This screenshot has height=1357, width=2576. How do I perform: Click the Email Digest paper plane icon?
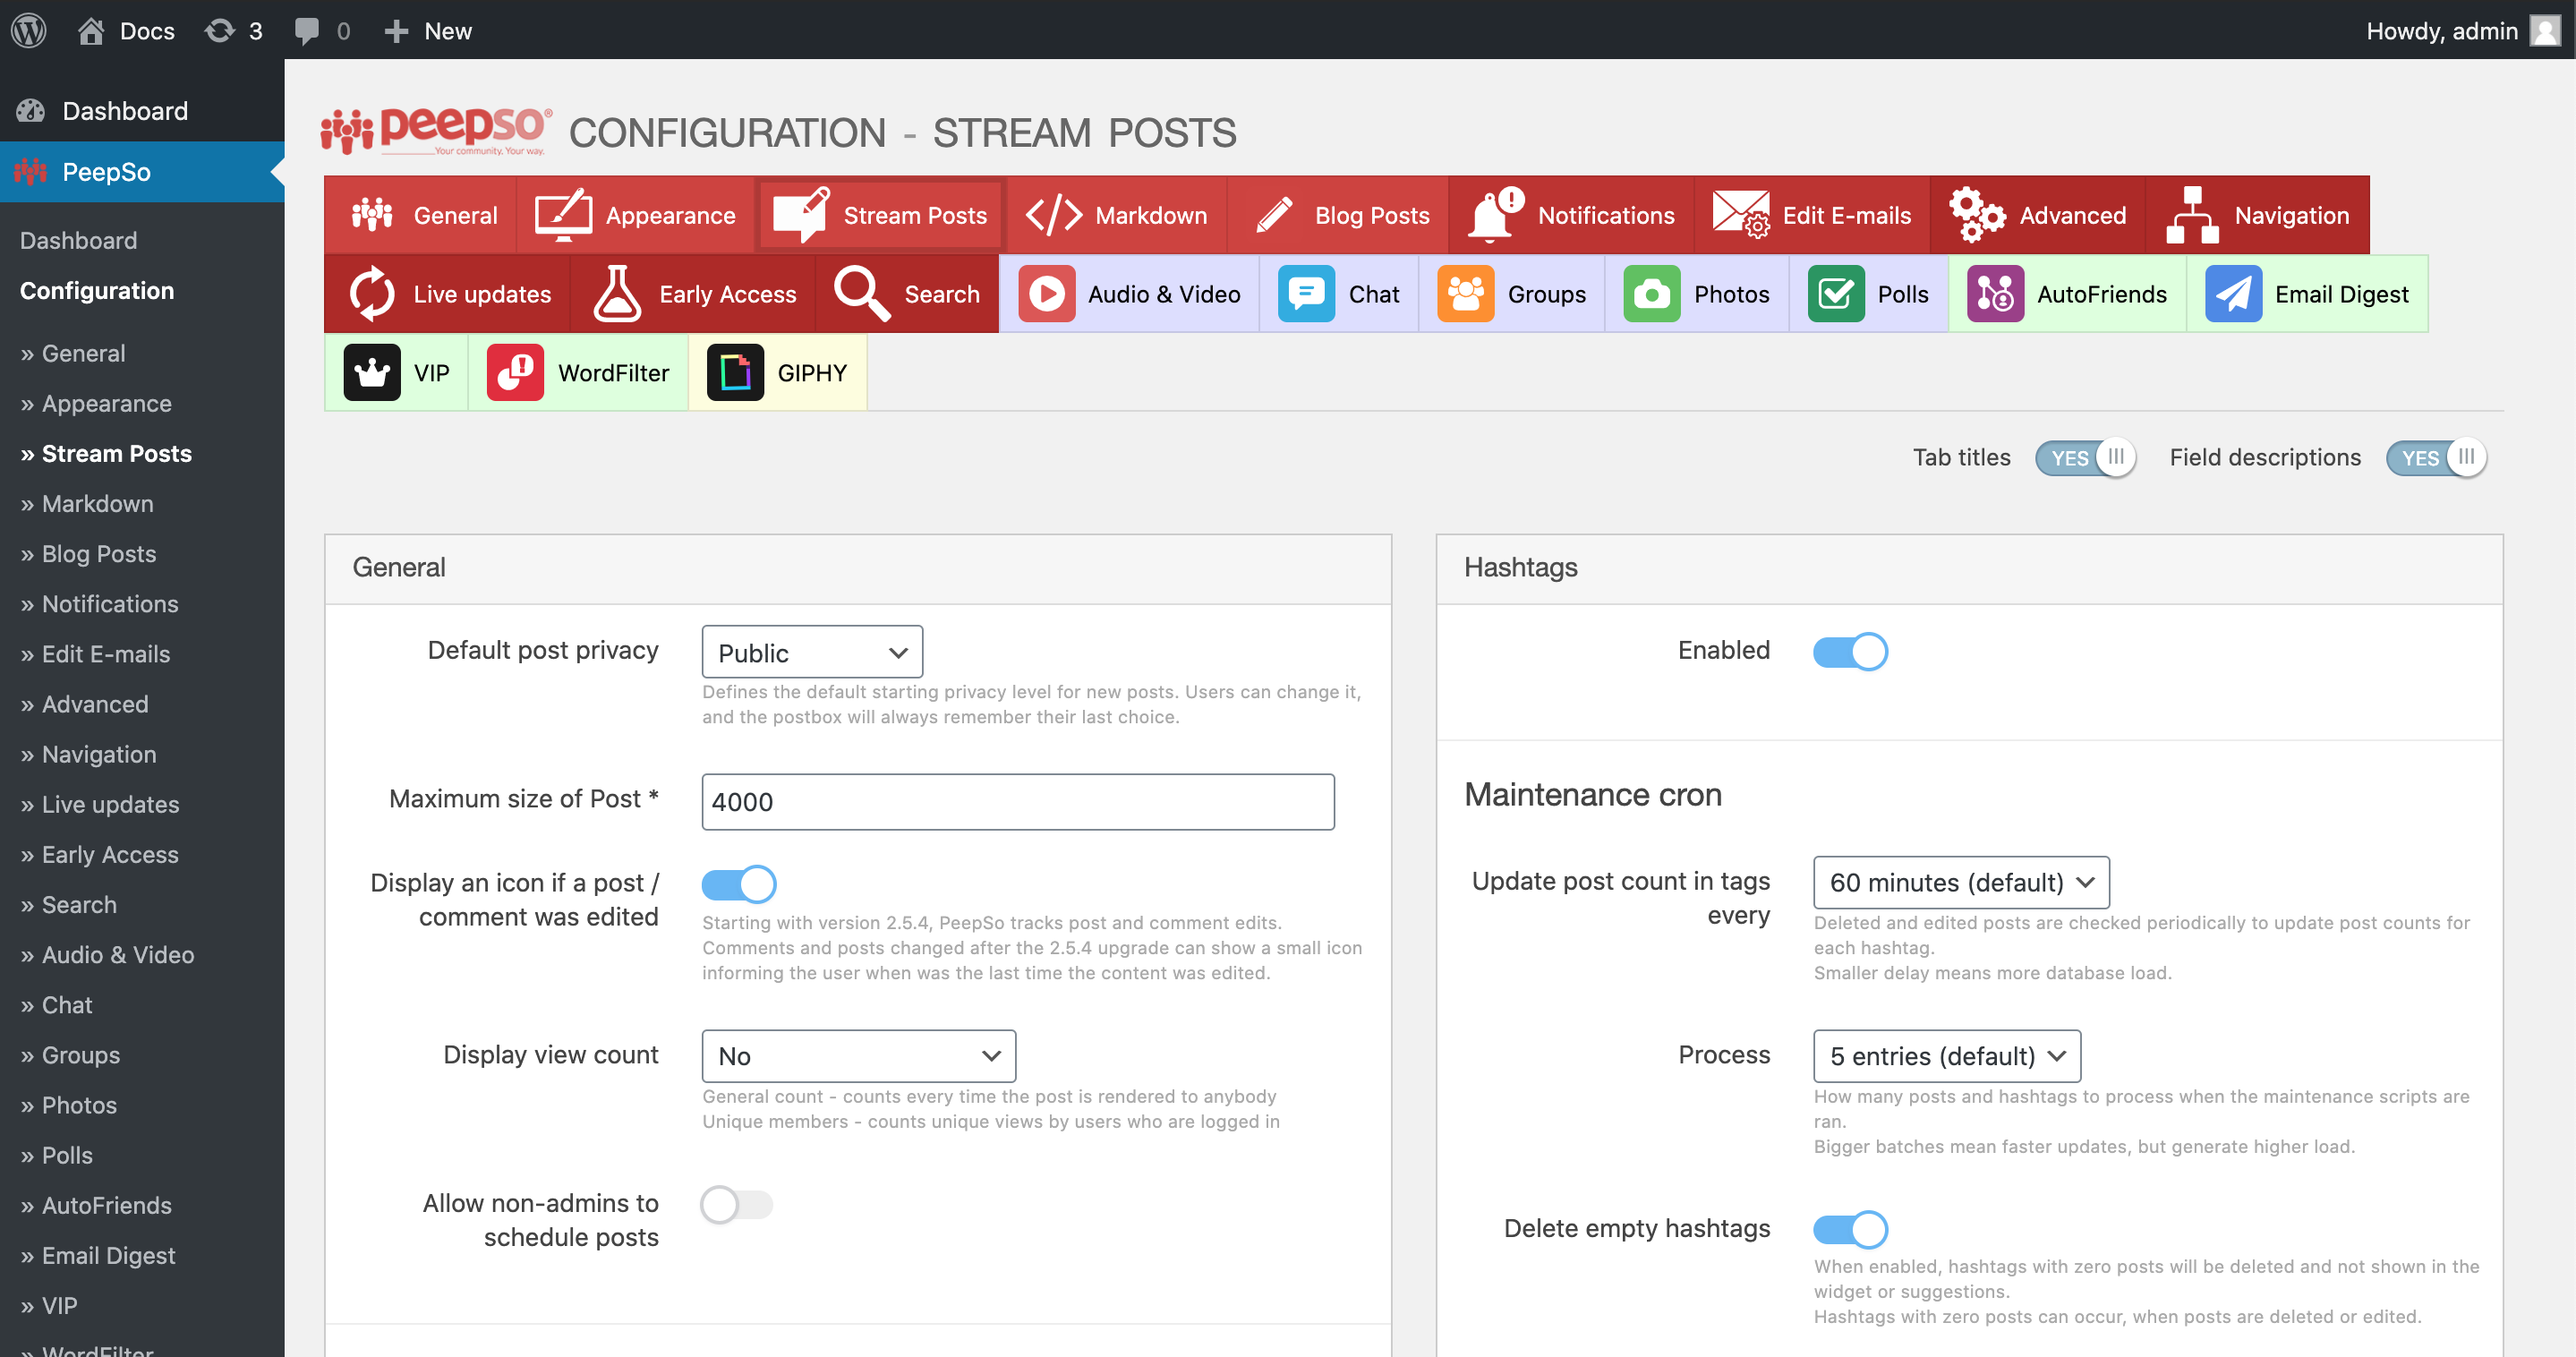2233,293
